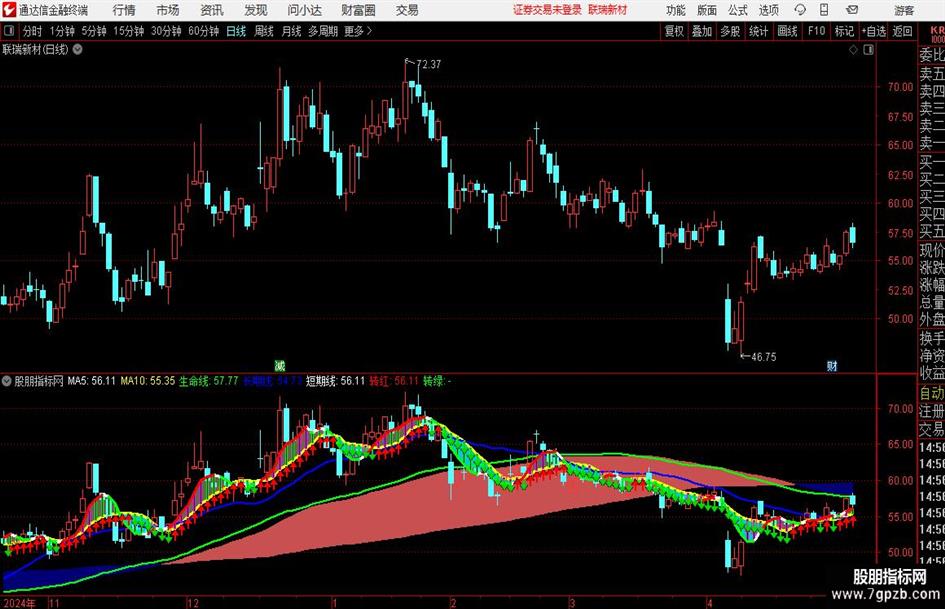This screenshot has height=609, width=945.
Task: Click the 72.37 high price label
Action: click(x=429, y=64)
